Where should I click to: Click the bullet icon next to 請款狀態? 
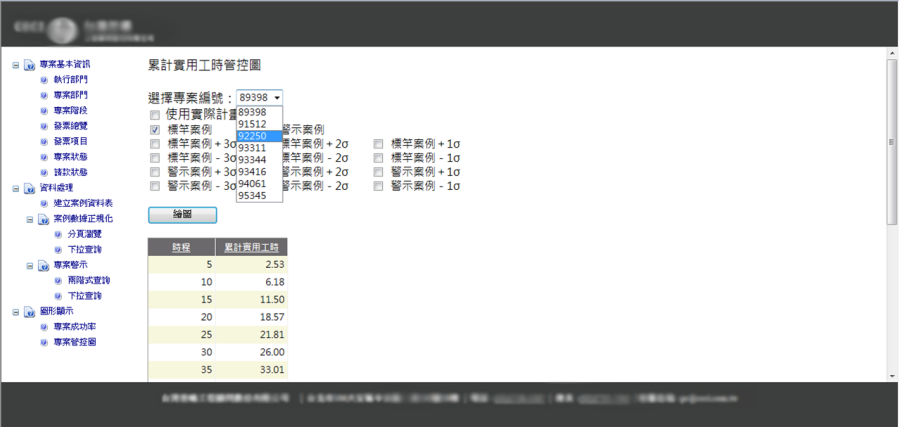(x=44, y=172)
